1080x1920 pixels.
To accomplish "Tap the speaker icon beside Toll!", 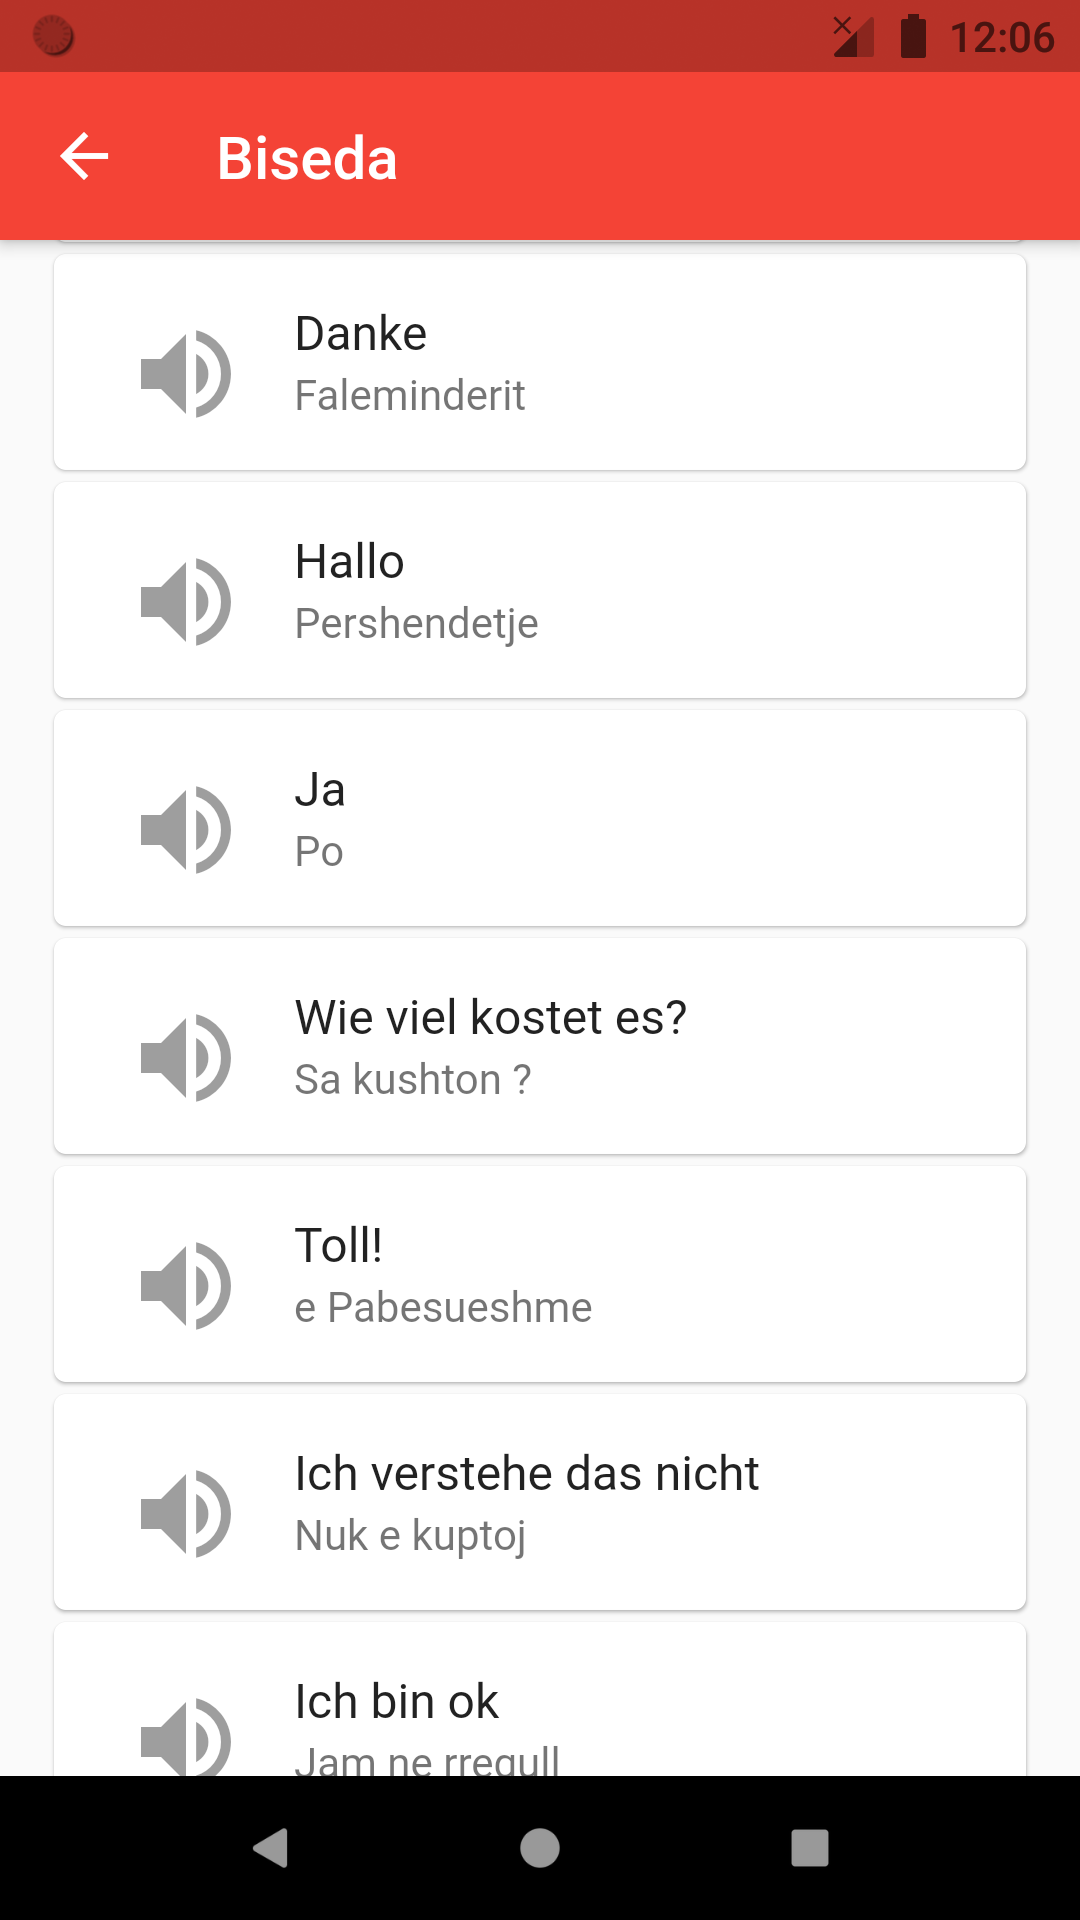I will click(x=186, y=1285).
